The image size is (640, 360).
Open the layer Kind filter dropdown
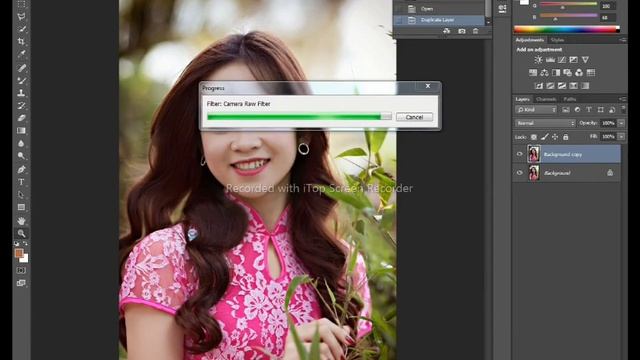pyautogui.click(x=536, y=110)
